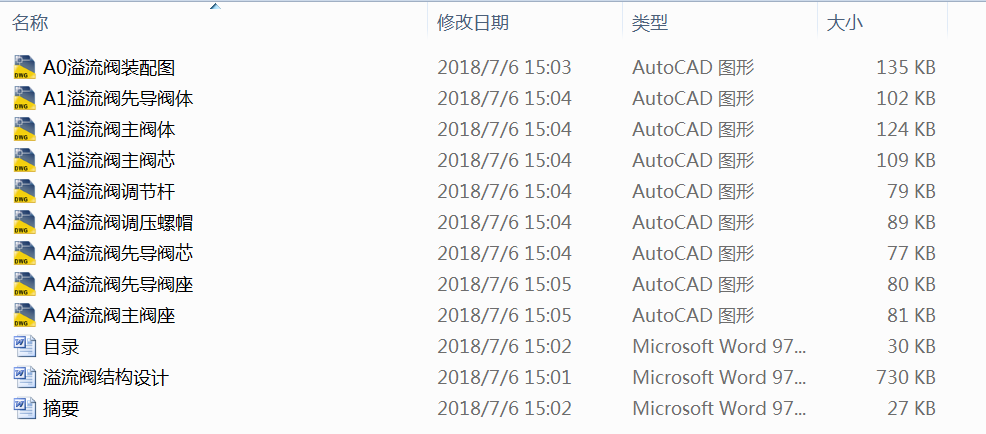Sort files by the 名称 column header

click(30, 22)
